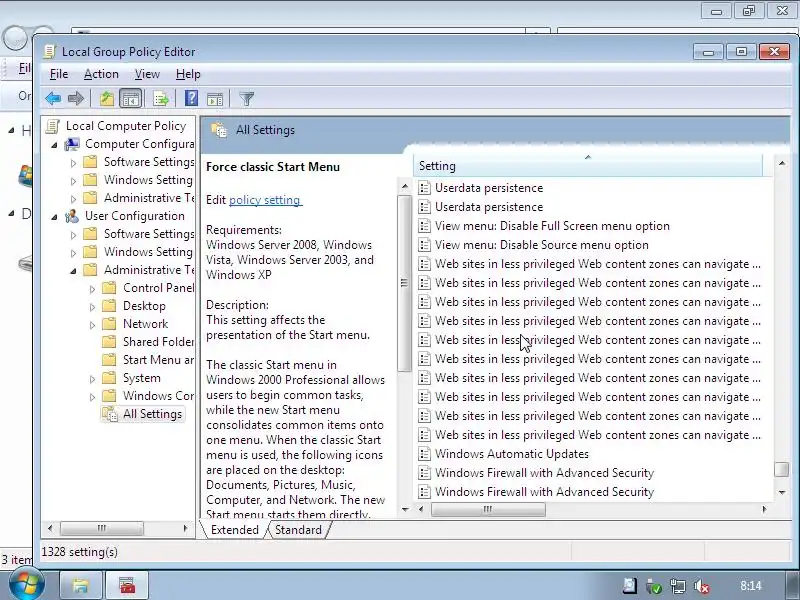
Task: Toggle the Show/Hide Action Pane icon
Action: [x=215, y=98]
